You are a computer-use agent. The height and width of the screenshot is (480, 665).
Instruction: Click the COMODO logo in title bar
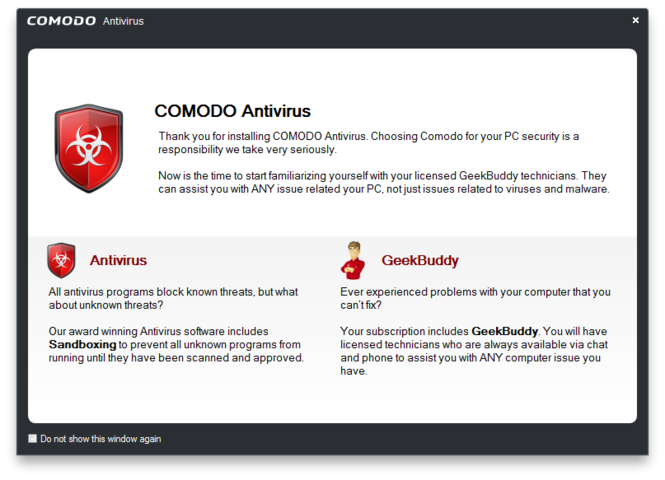click(x=61, y=21)
